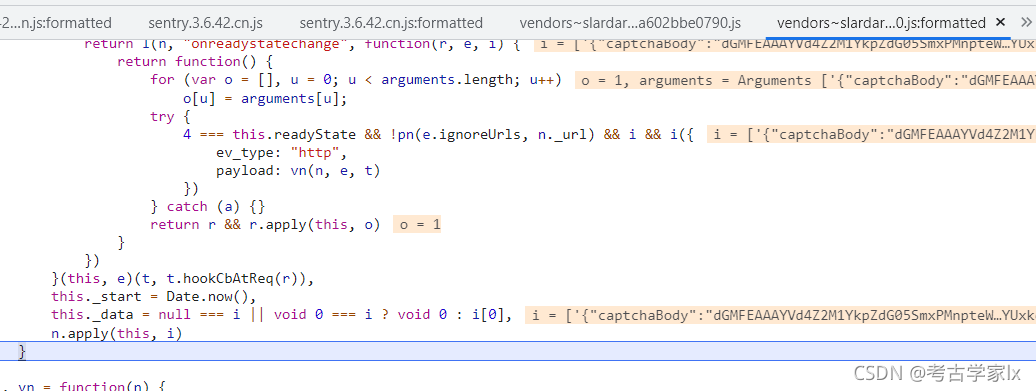
Task: Click the 'return r && r.apply(this, o)' line
Action: pos(265,225)
